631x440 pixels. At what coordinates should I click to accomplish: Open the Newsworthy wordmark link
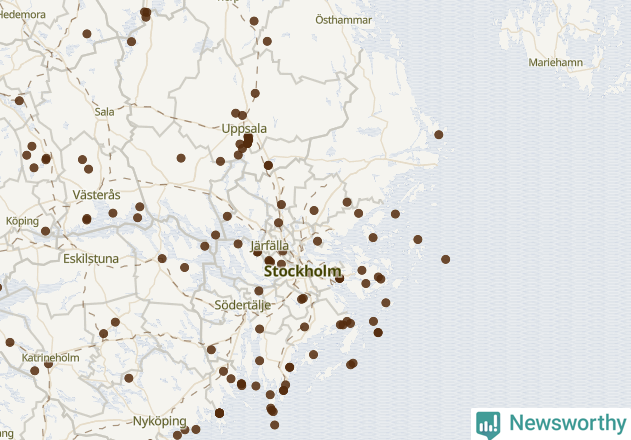pos(568,423)
